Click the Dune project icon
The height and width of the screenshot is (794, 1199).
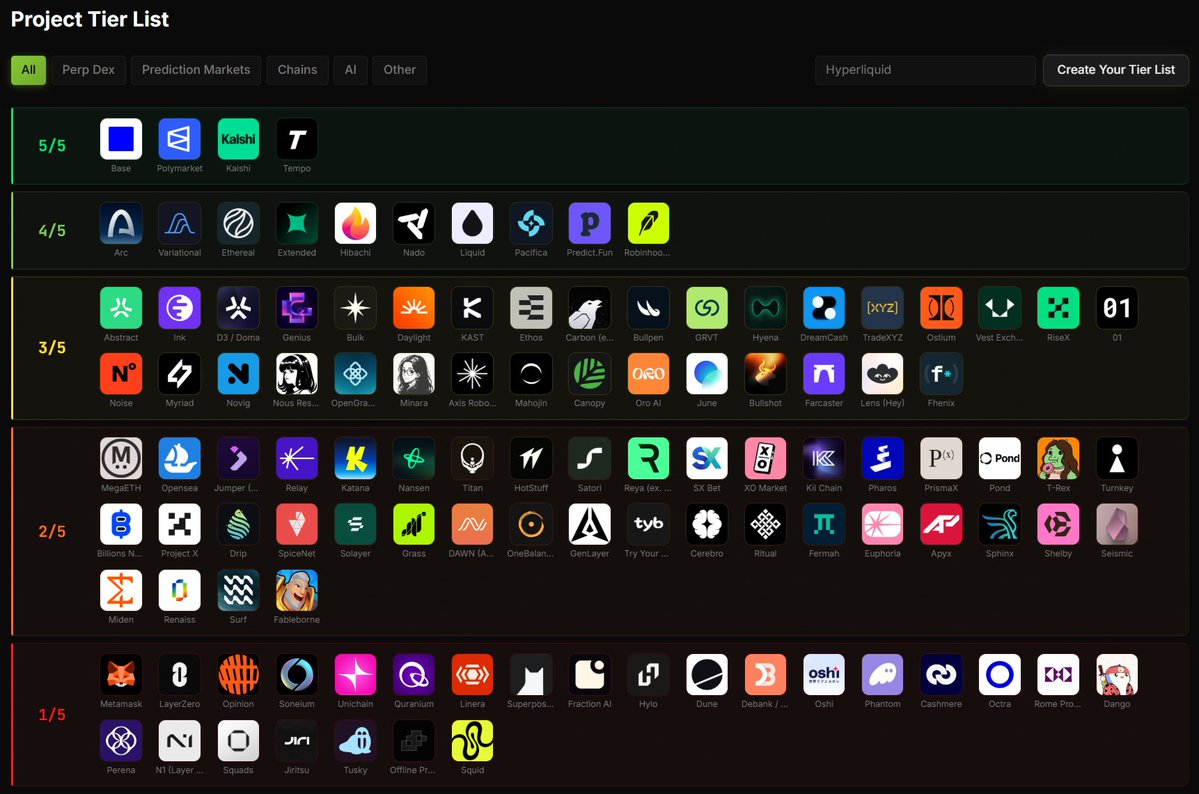click(x=707, y=675)
